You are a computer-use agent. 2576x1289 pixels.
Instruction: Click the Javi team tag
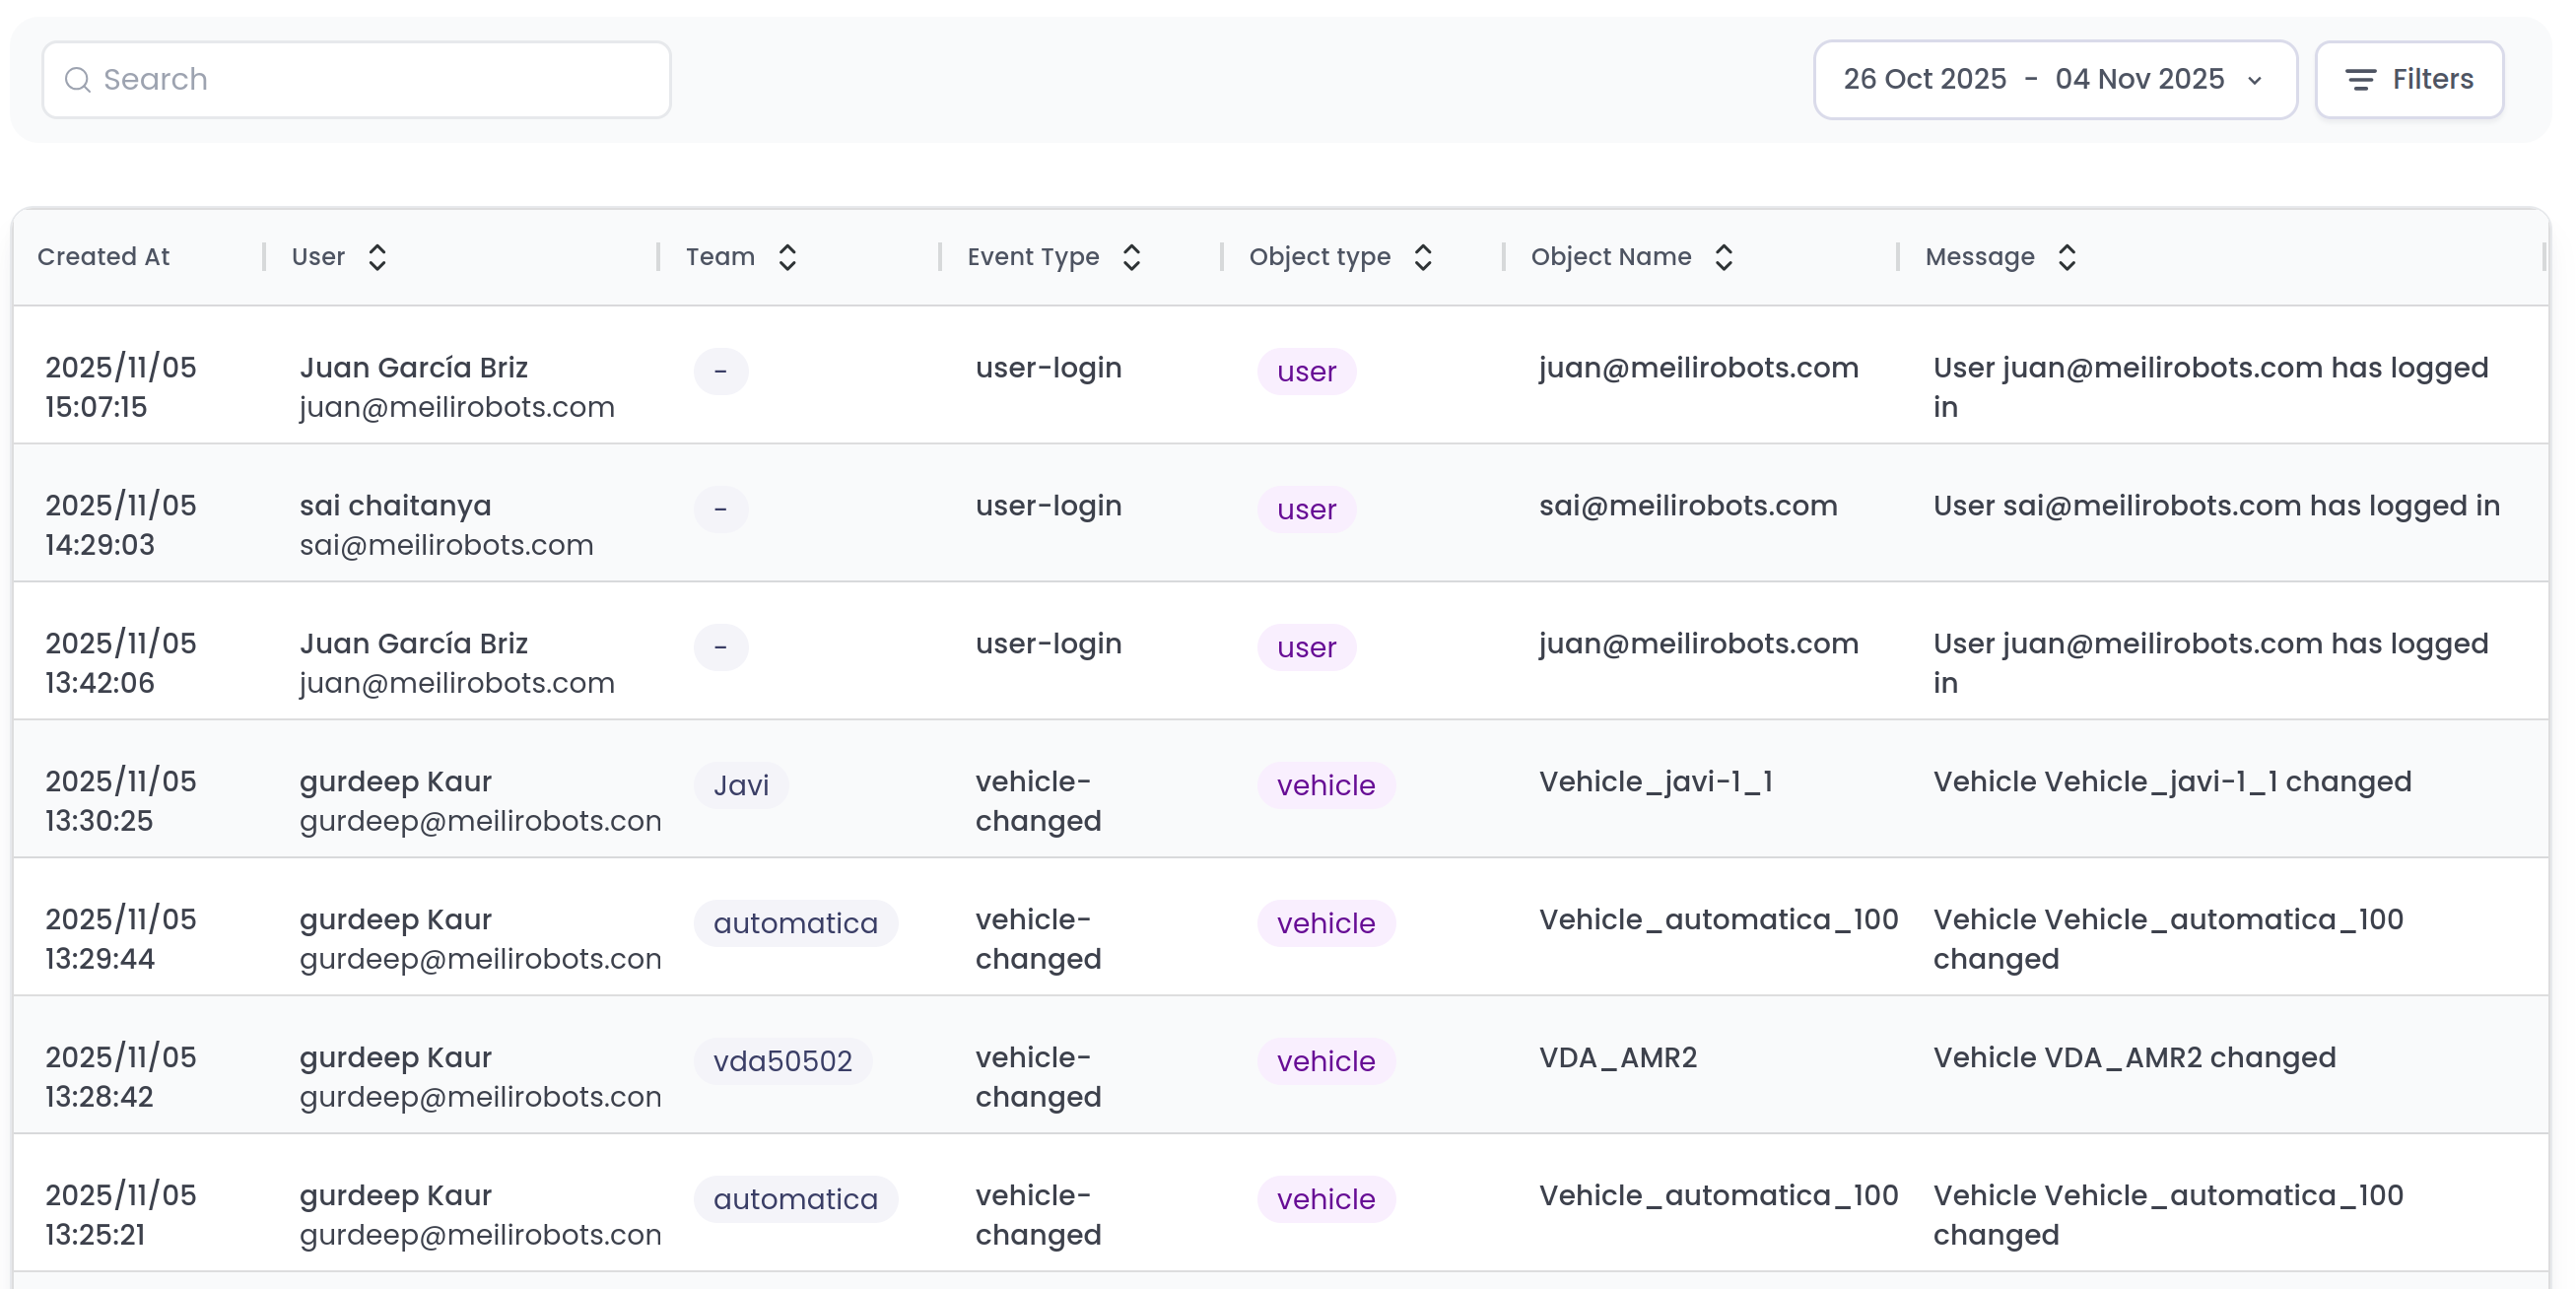pyautogui.click(x=740, y=785)
